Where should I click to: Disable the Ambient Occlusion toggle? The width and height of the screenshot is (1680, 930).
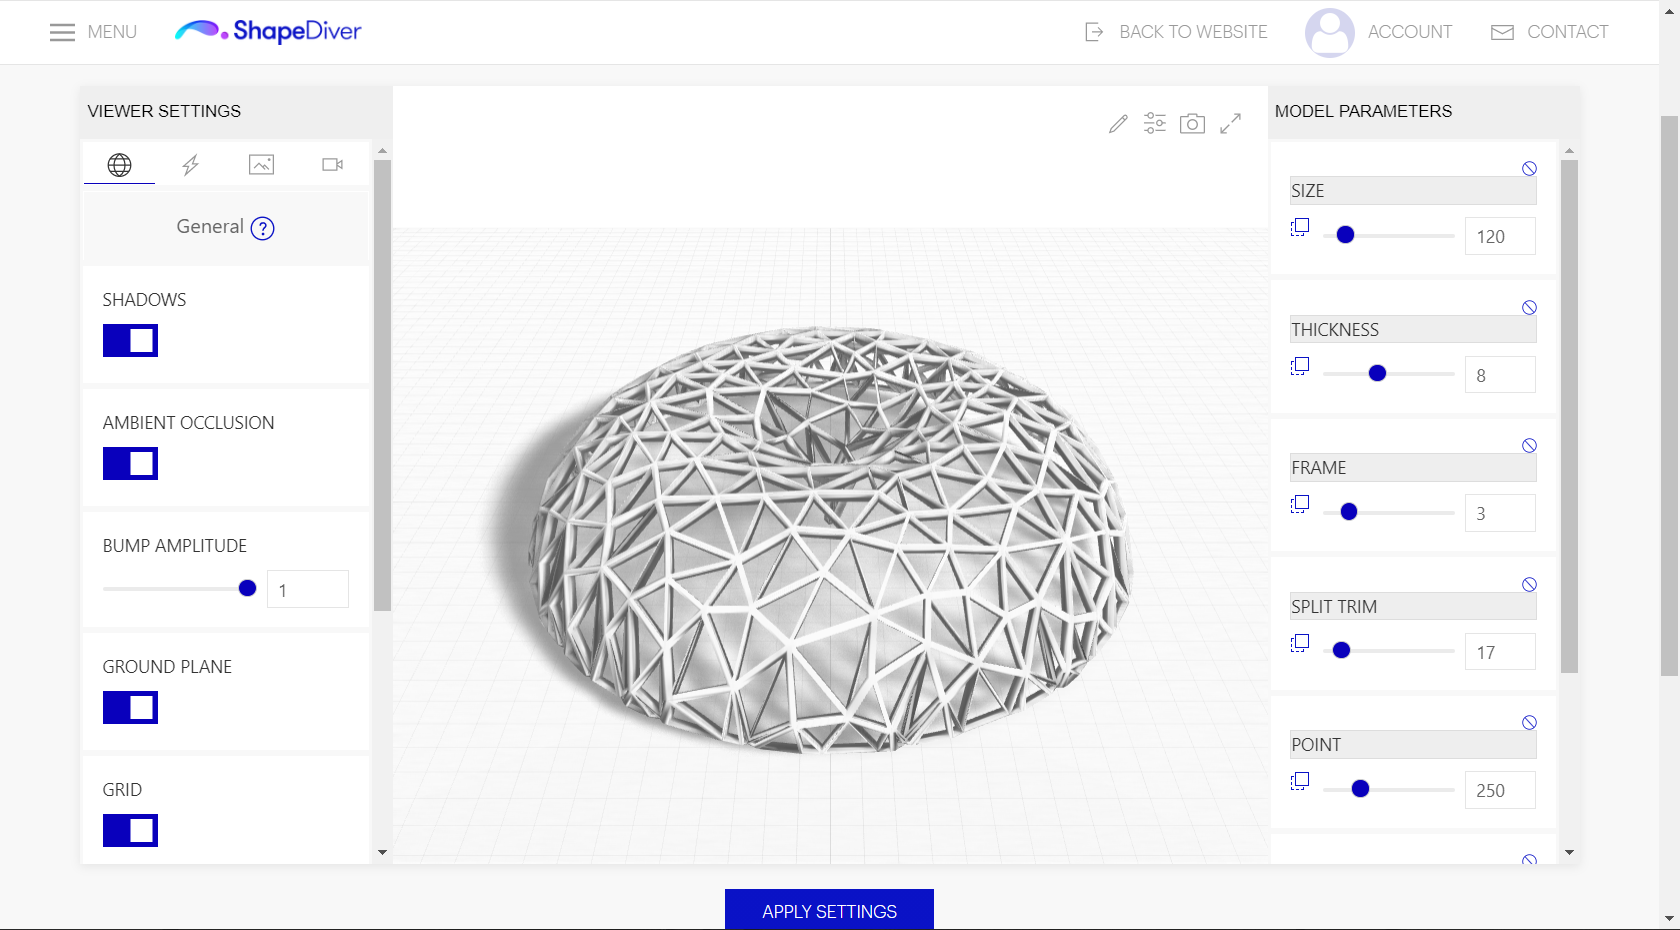pyautogui.click(x=130, y=464)
